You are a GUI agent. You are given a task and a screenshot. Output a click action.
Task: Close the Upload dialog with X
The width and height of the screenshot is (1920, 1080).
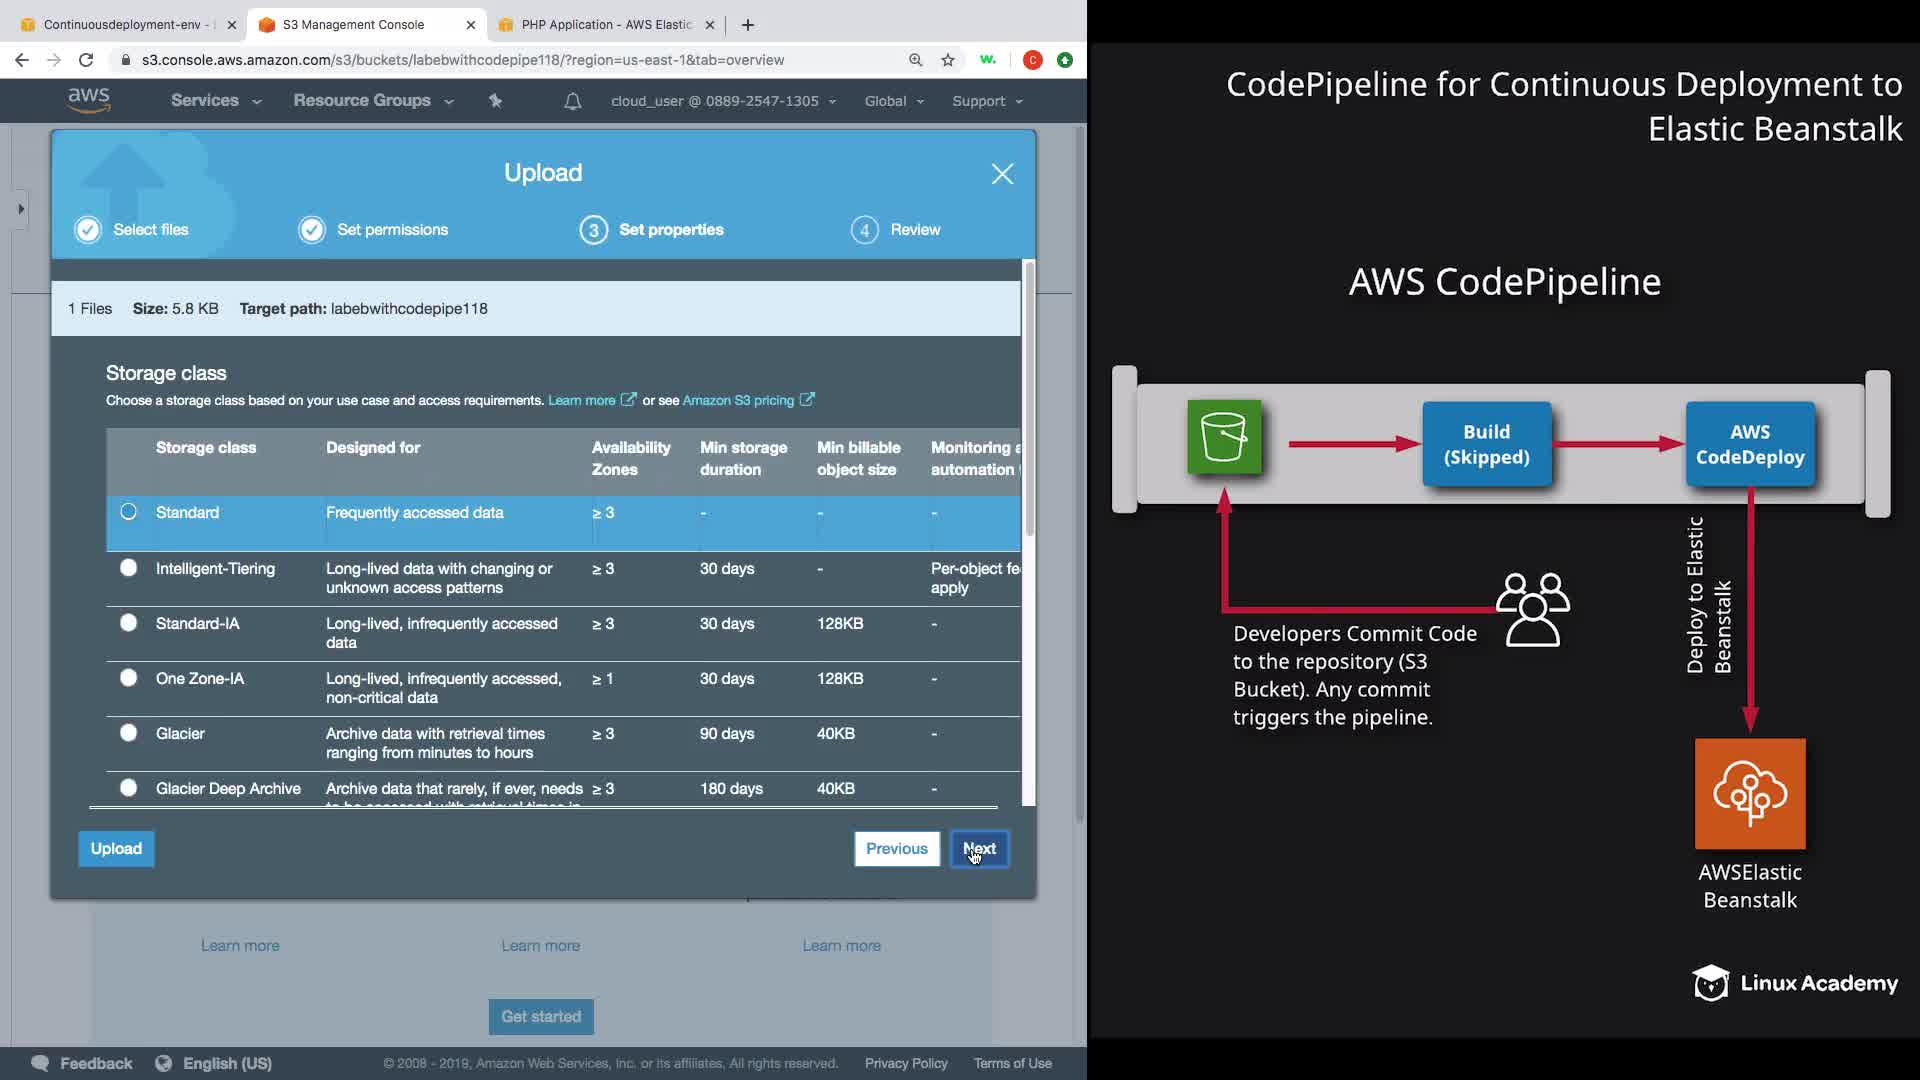pyautogui.click(x=1002, y=174)
